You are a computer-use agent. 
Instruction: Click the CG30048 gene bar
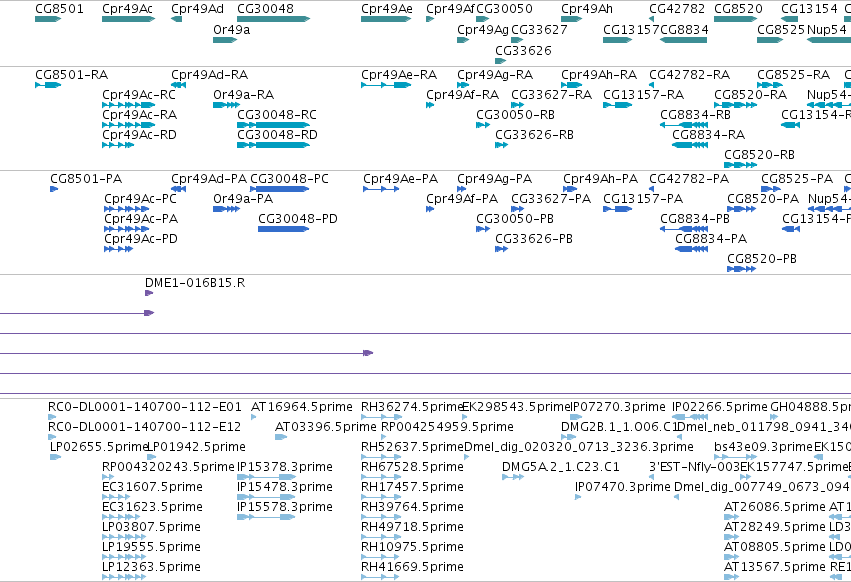click(x=274, y=19)
